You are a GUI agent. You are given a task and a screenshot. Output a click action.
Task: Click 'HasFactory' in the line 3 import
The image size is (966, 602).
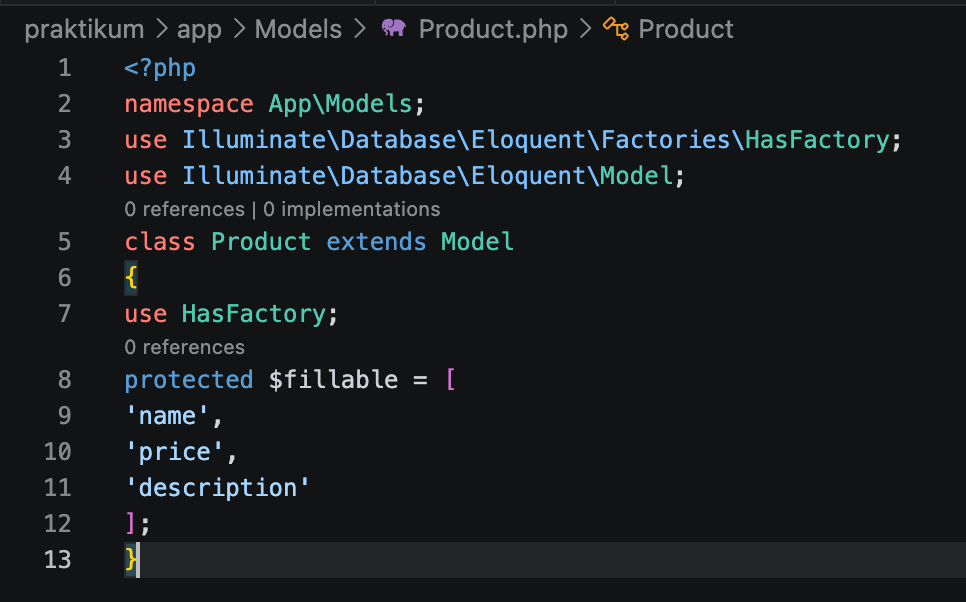(x=817, y=140)
